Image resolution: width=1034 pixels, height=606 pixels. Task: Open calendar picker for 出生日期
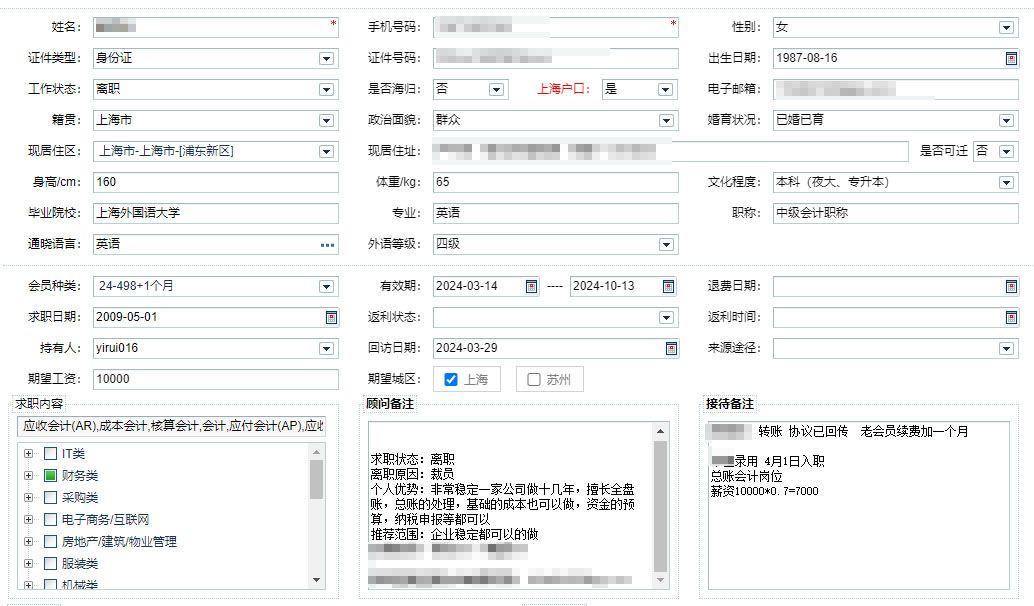point(1011,59)
